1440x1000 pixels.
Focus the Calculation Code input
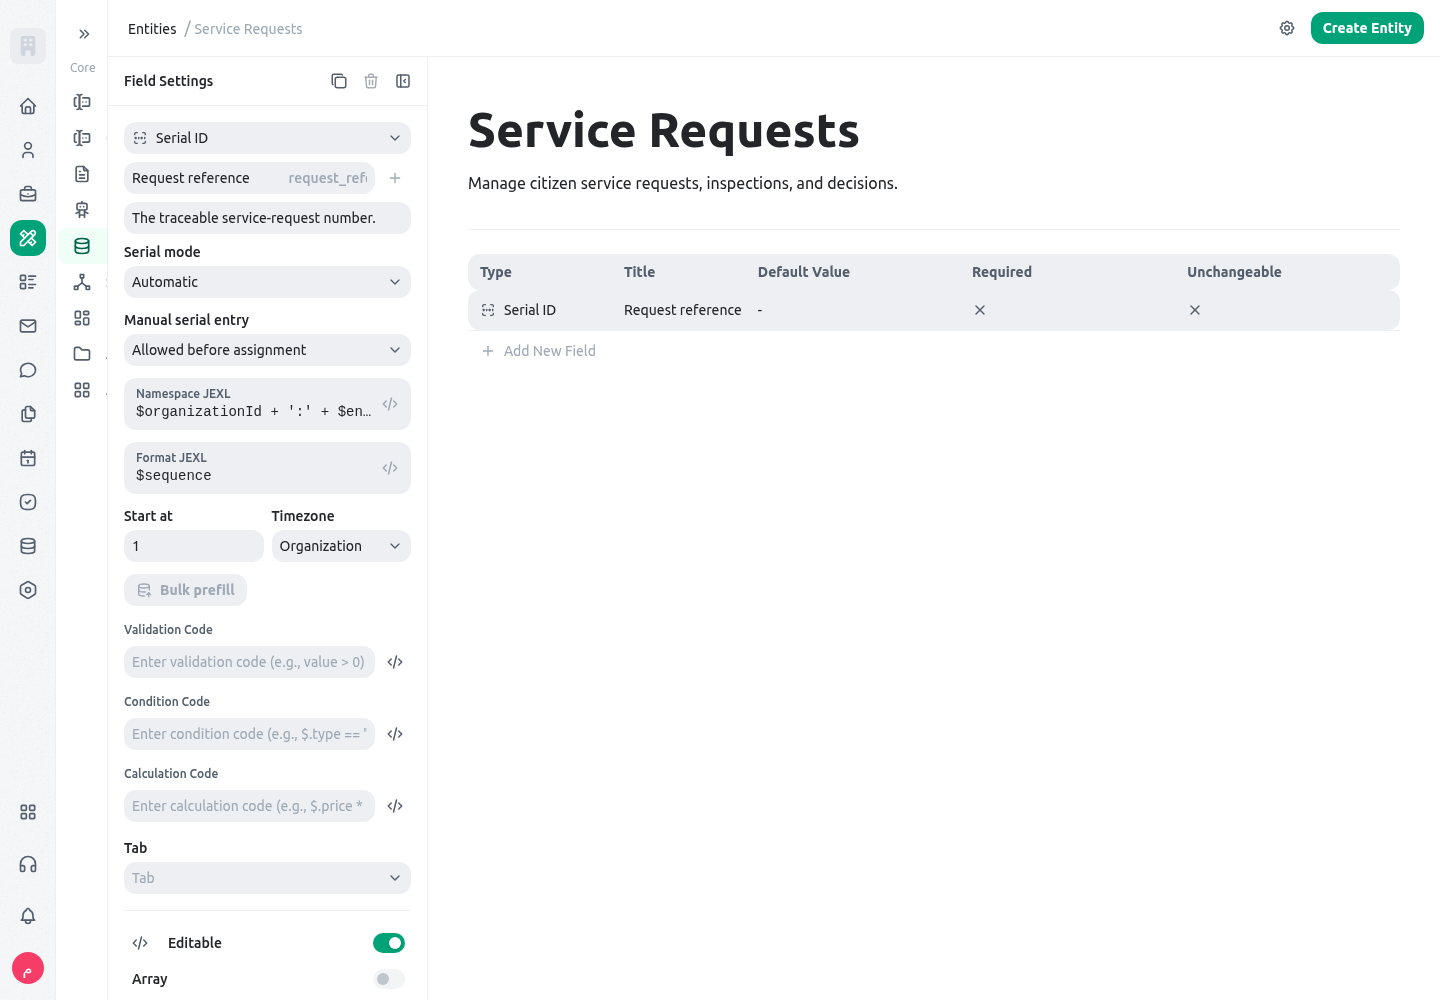(x=249, y=806)
